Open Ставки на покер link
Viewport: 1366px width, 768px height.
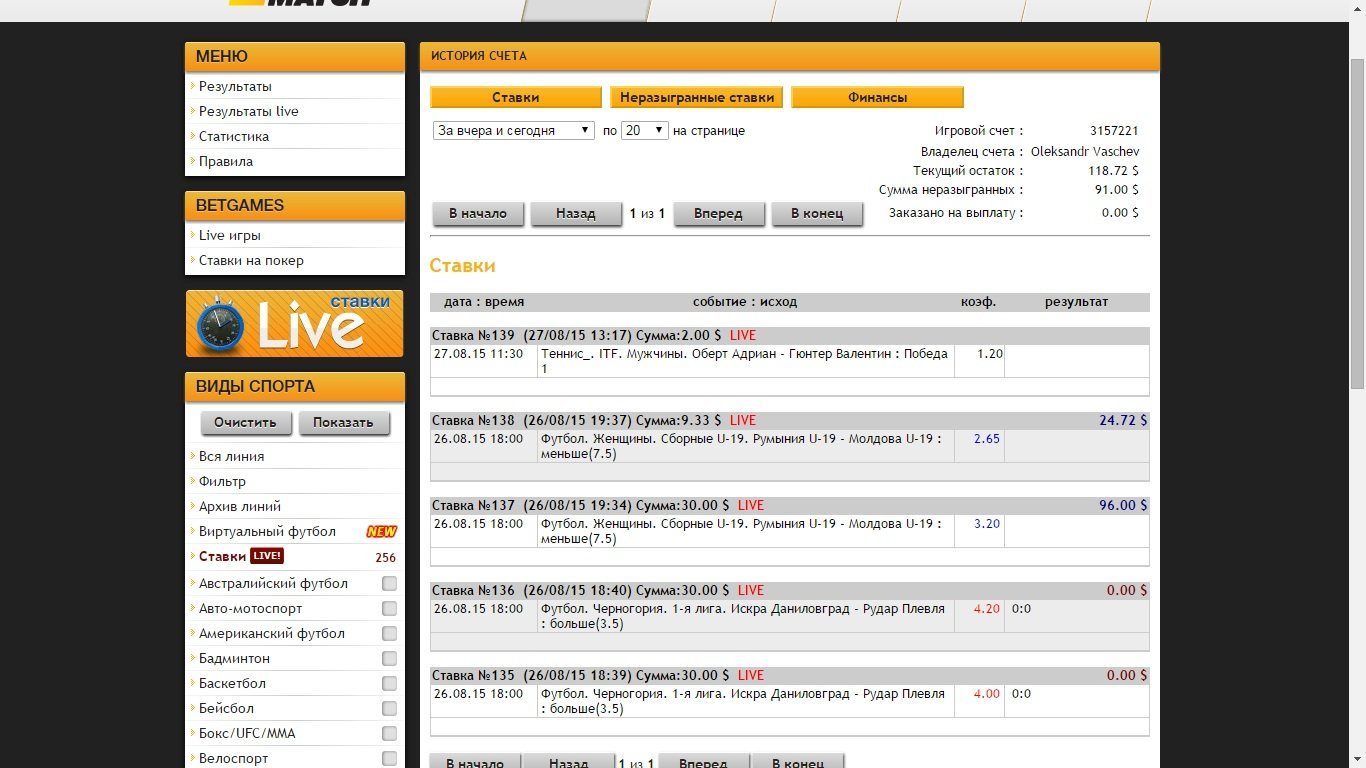pos(251,260)
